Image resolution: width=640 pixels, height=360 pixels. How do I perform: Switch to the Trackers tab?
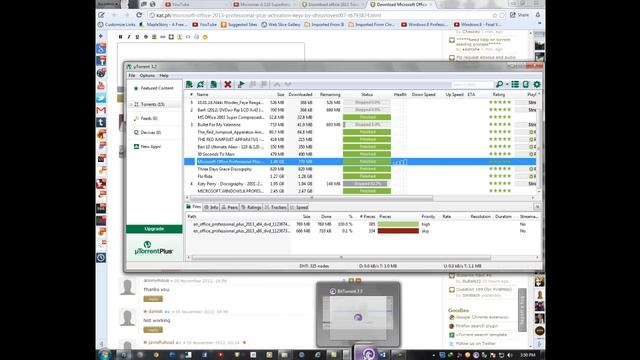pos(276,207)
